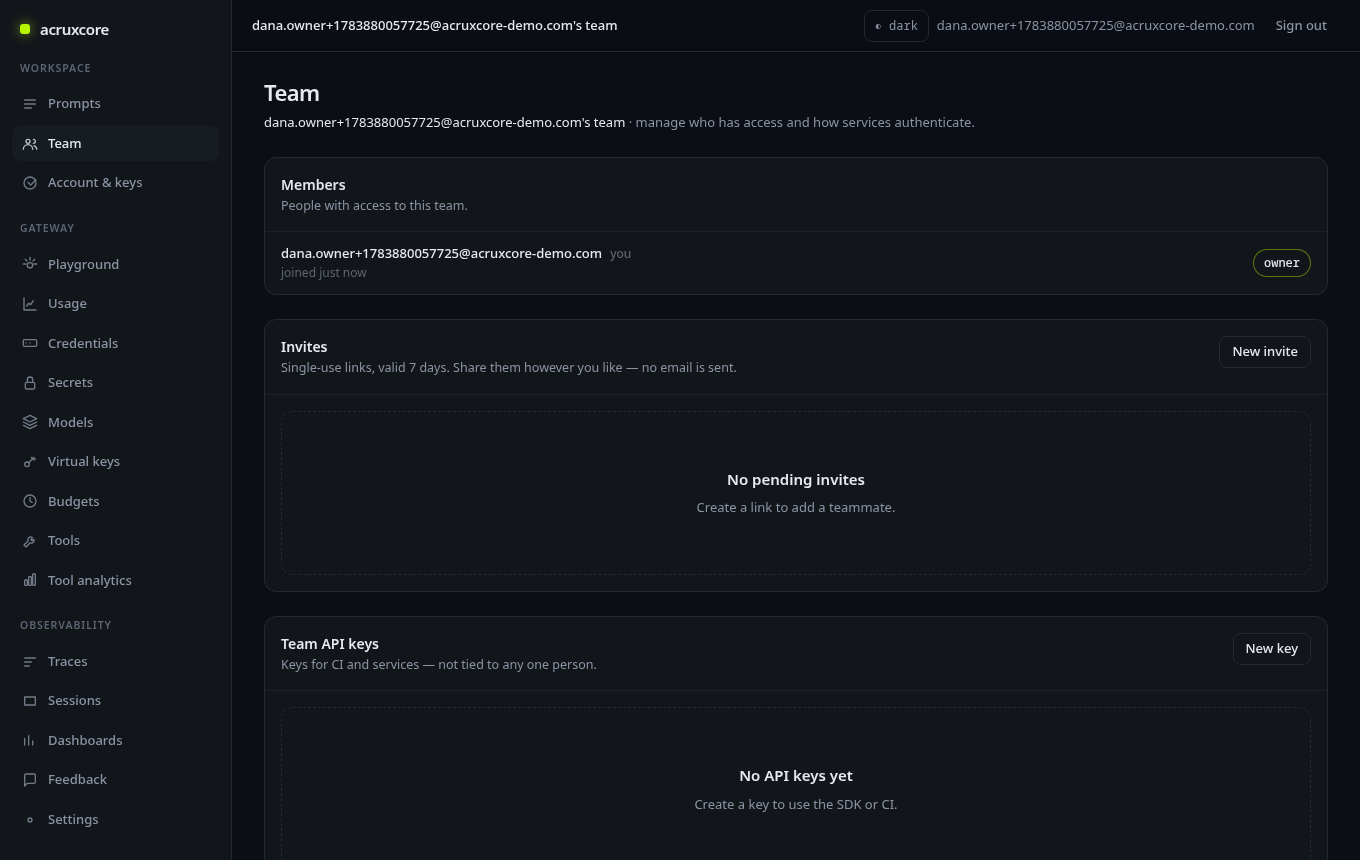The height and width of the screenshot is (860, 1360).
Task: Open the Secrets page
Action: [x=115, y=383]
